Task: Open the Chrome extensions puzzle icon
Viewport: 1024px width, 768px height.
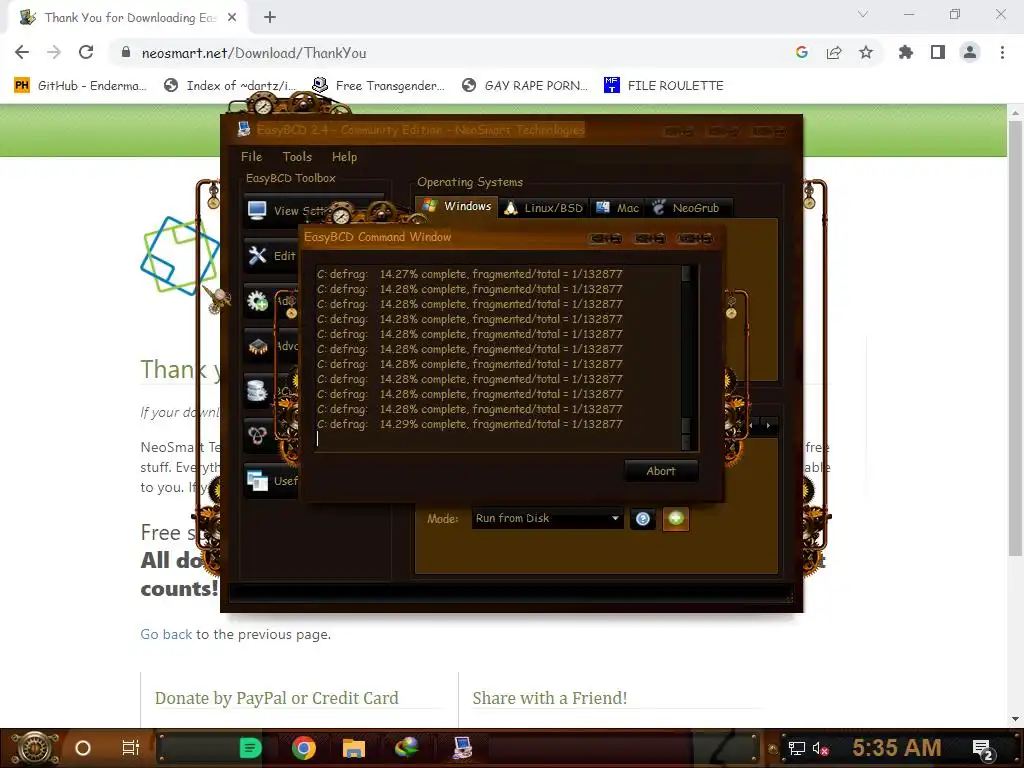Action: point(906,52)
